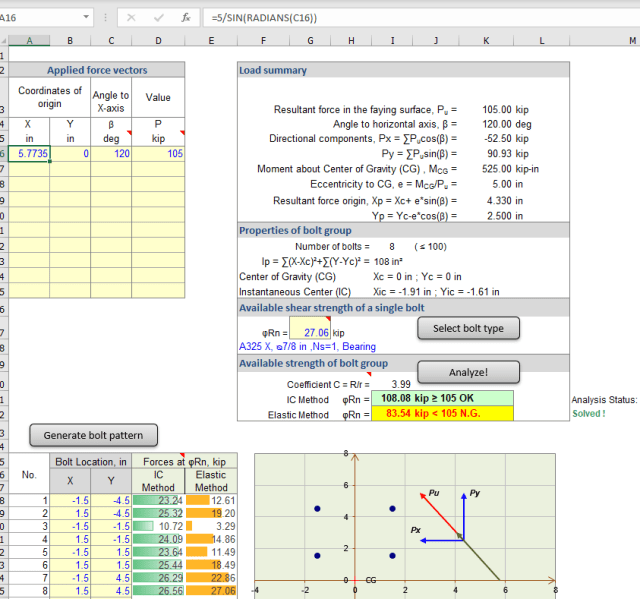
Task: Click the Enter checkmark icon in formula bar
Action: click(x=158, y=17)
